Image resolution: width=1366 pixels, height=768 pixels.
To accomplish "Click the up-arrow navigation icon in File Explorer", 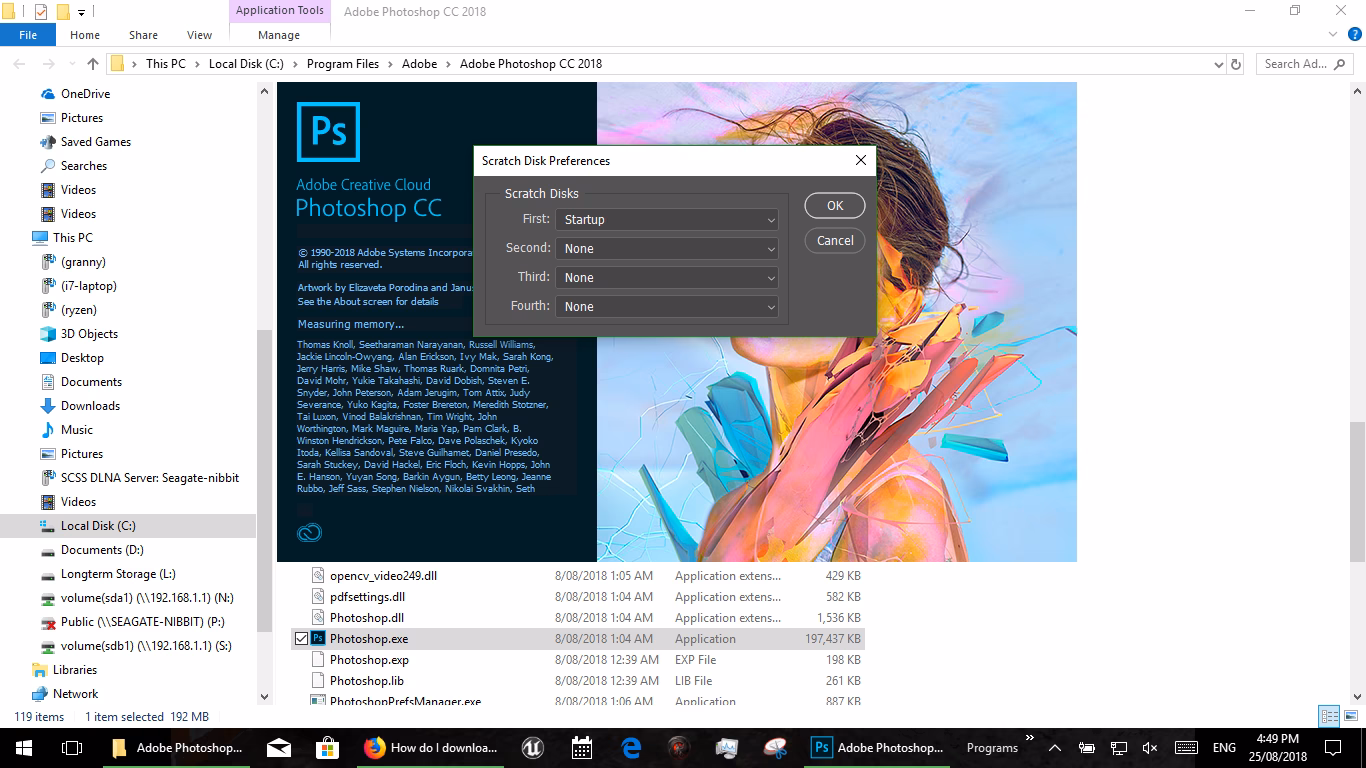I will tap(92, 63).
